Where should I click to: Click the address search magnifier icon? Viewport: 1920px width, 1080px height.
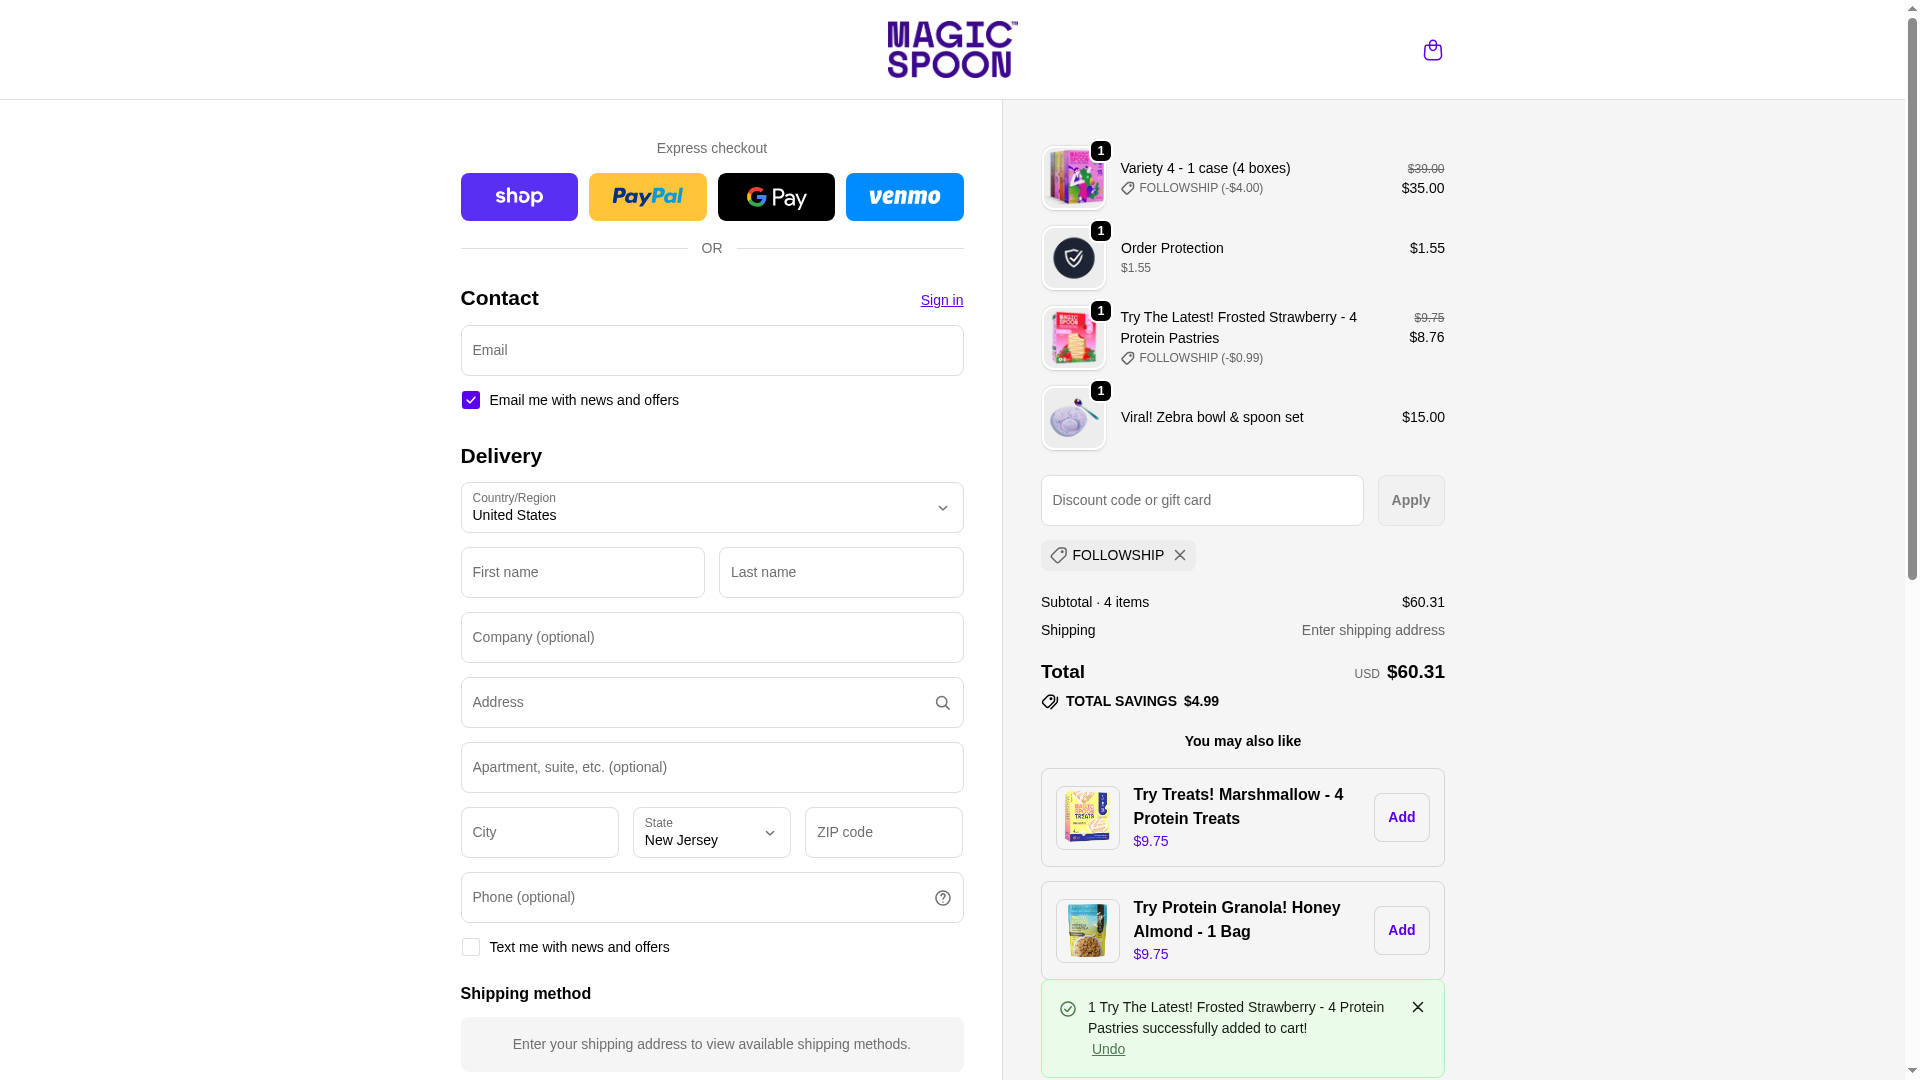942,703
